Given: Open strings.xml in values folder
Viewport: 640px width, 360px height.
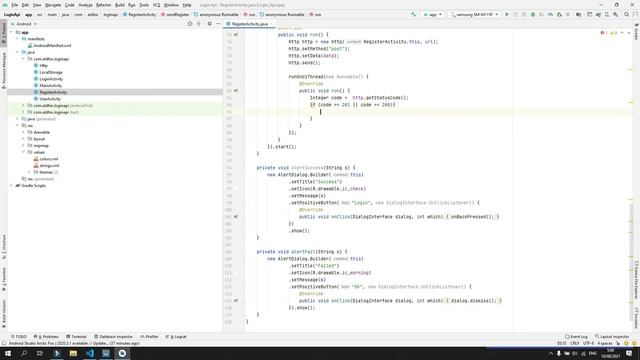Looking at the screenshot, I should point(46,166).
